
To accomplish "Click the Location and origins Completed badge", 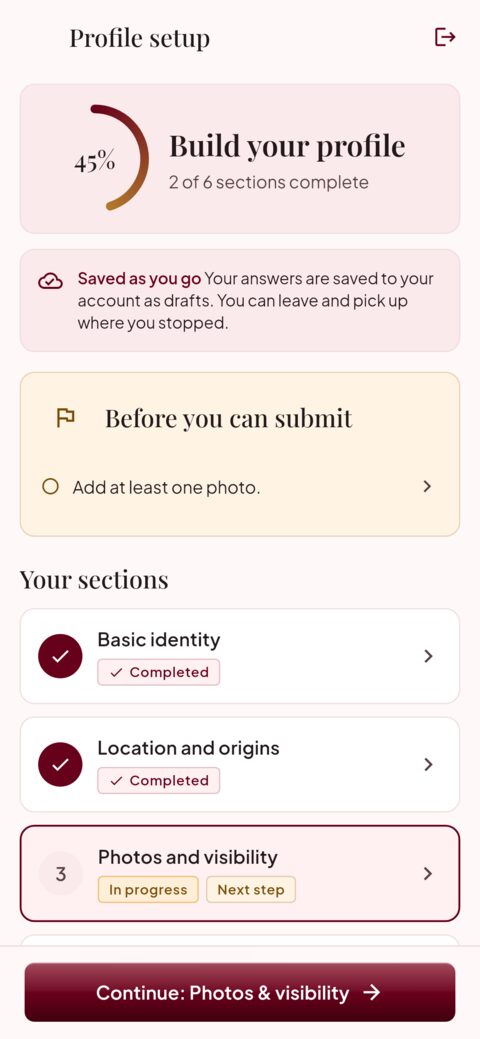I will pyautogui.click(x=159, y=781).
